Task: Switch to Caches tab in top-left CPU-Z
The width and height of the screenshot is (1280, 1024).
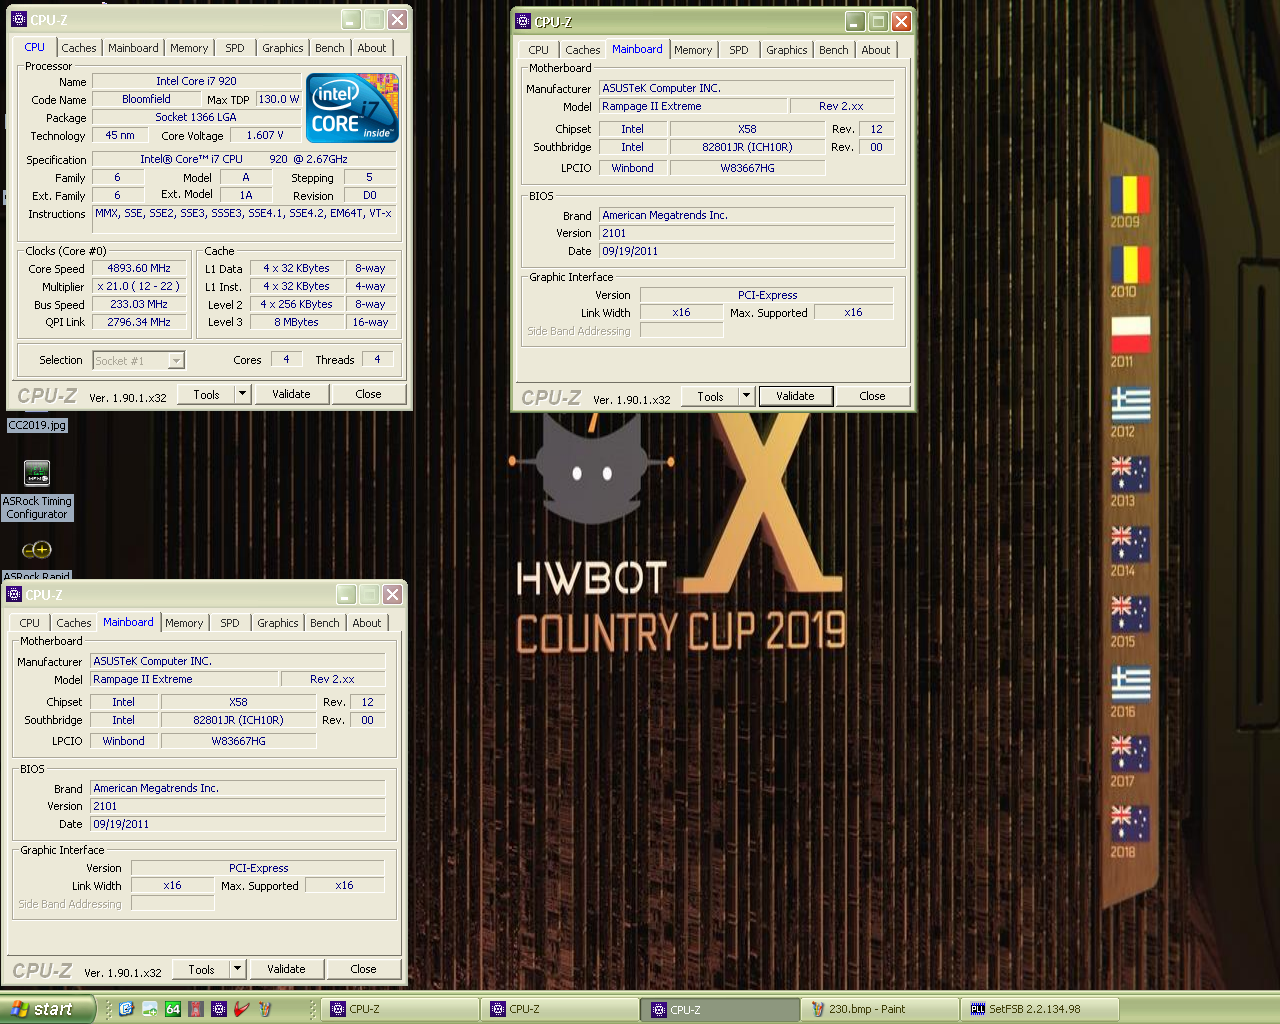Action: (x=79, y=48)
